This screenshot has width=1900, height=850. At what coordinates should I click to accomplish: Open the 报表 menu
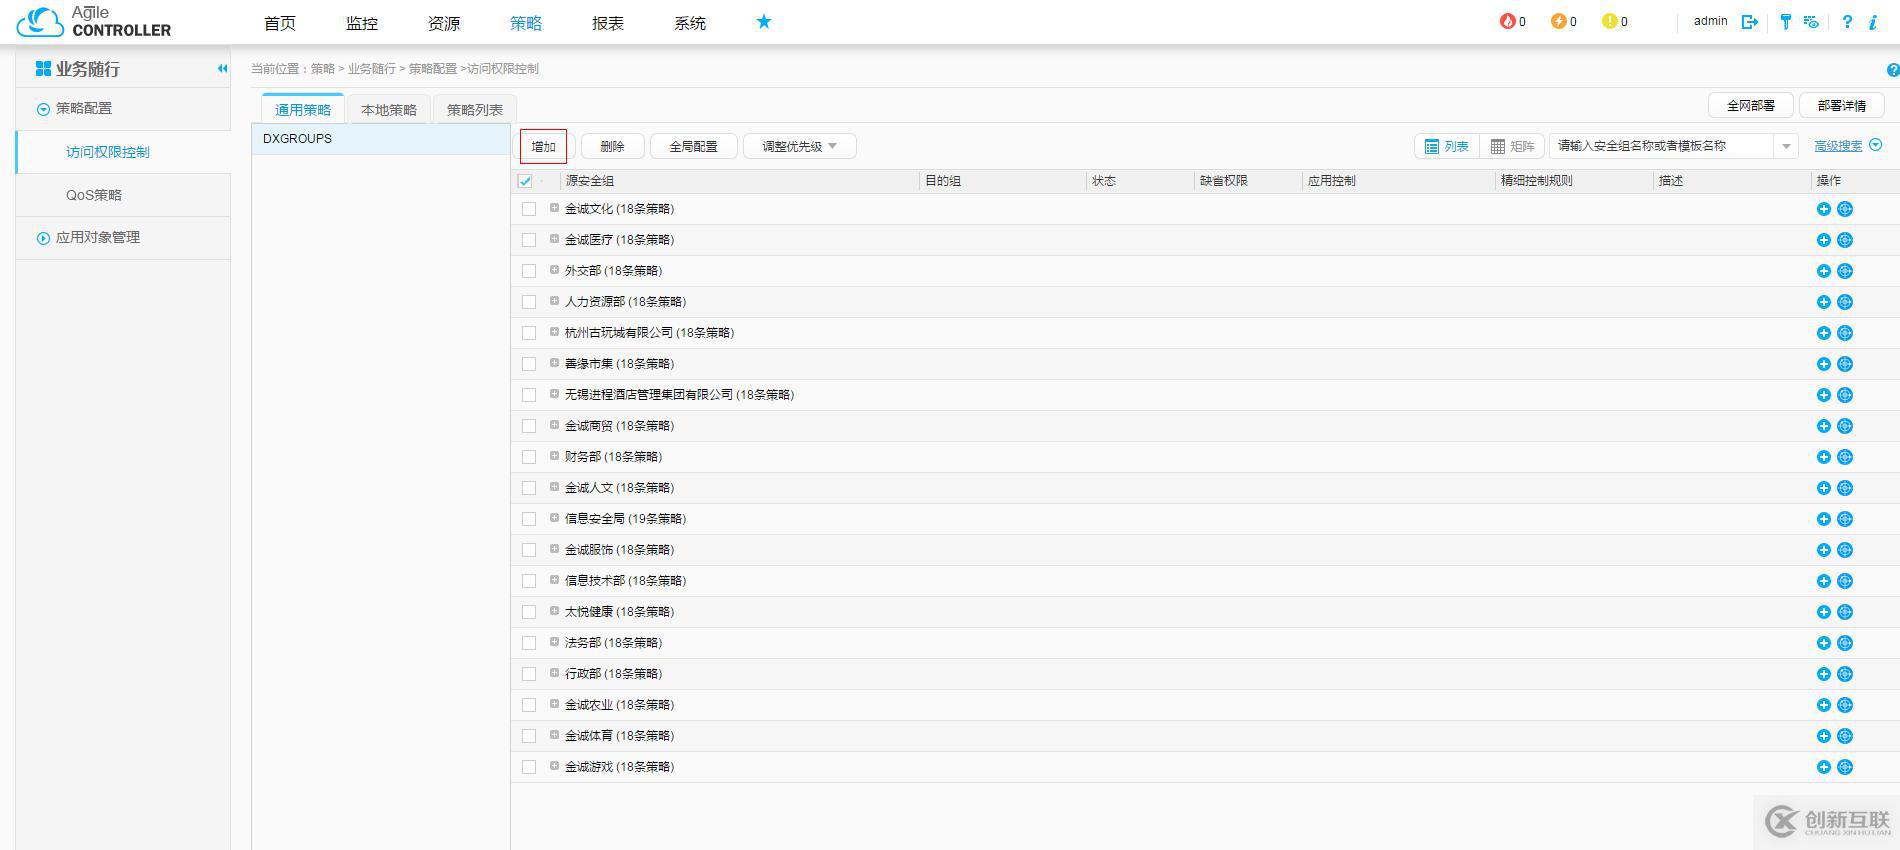[608, 23]
